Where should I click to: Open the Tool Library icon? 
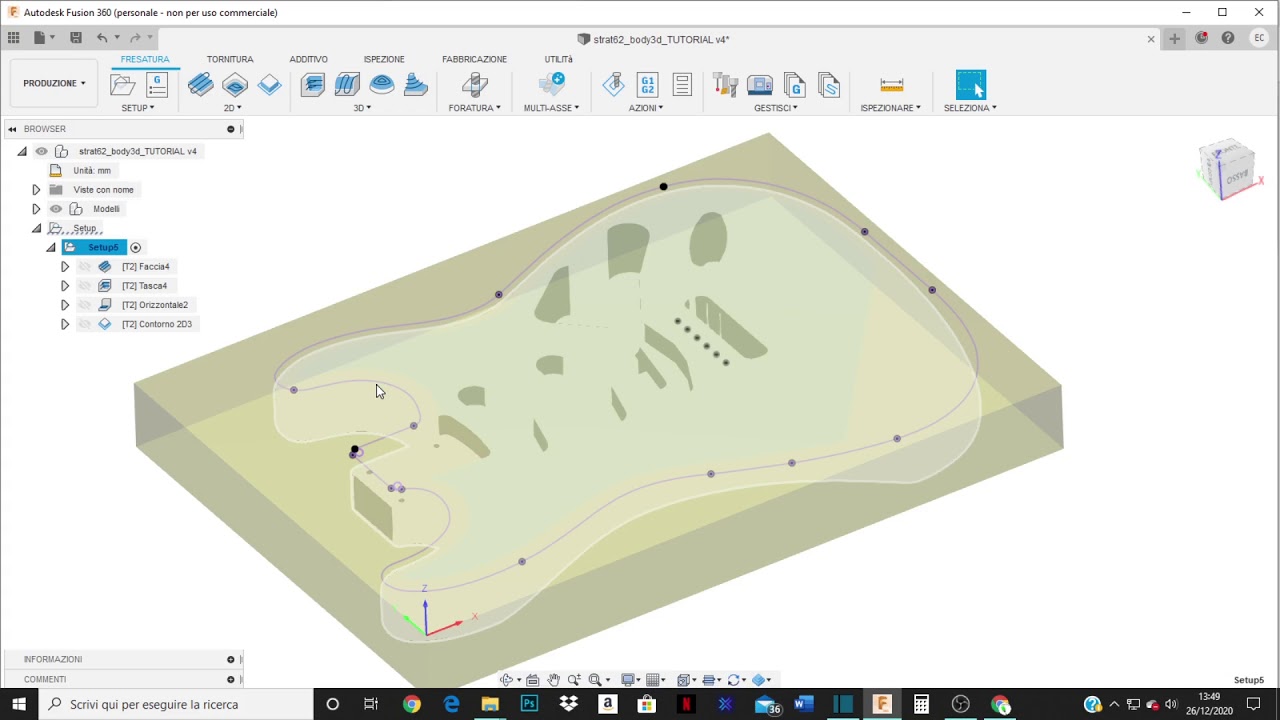click(x=726, y=85)
